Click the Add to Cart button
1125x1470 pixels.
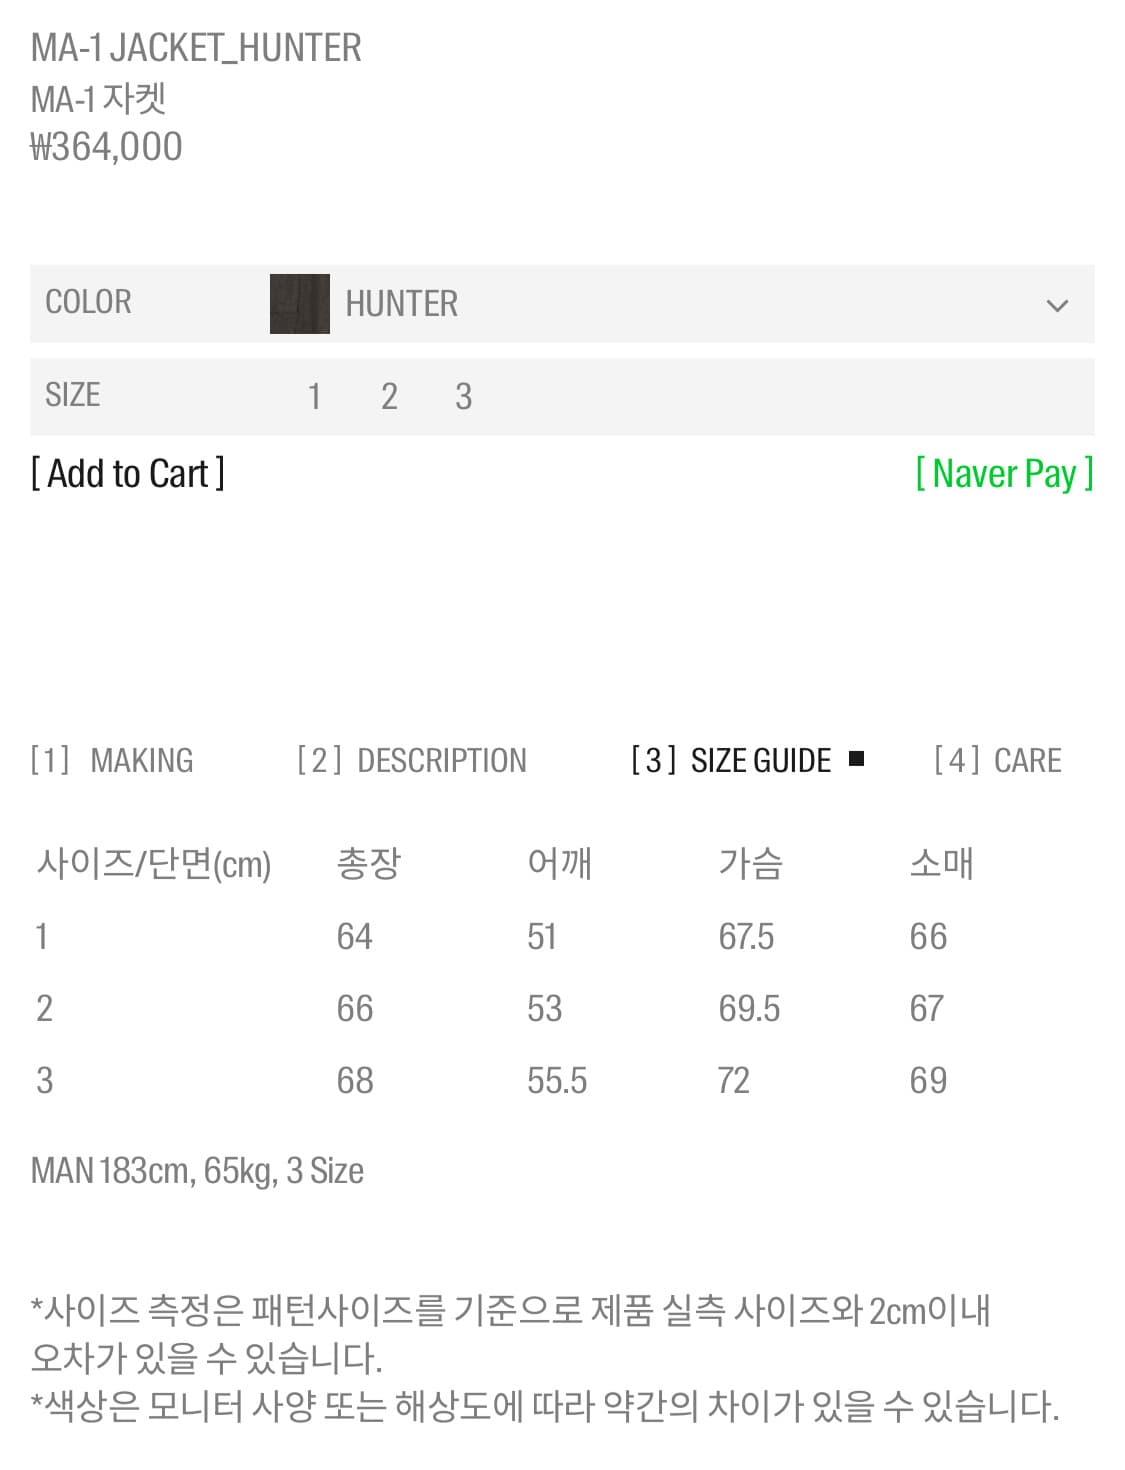point(128,474)
